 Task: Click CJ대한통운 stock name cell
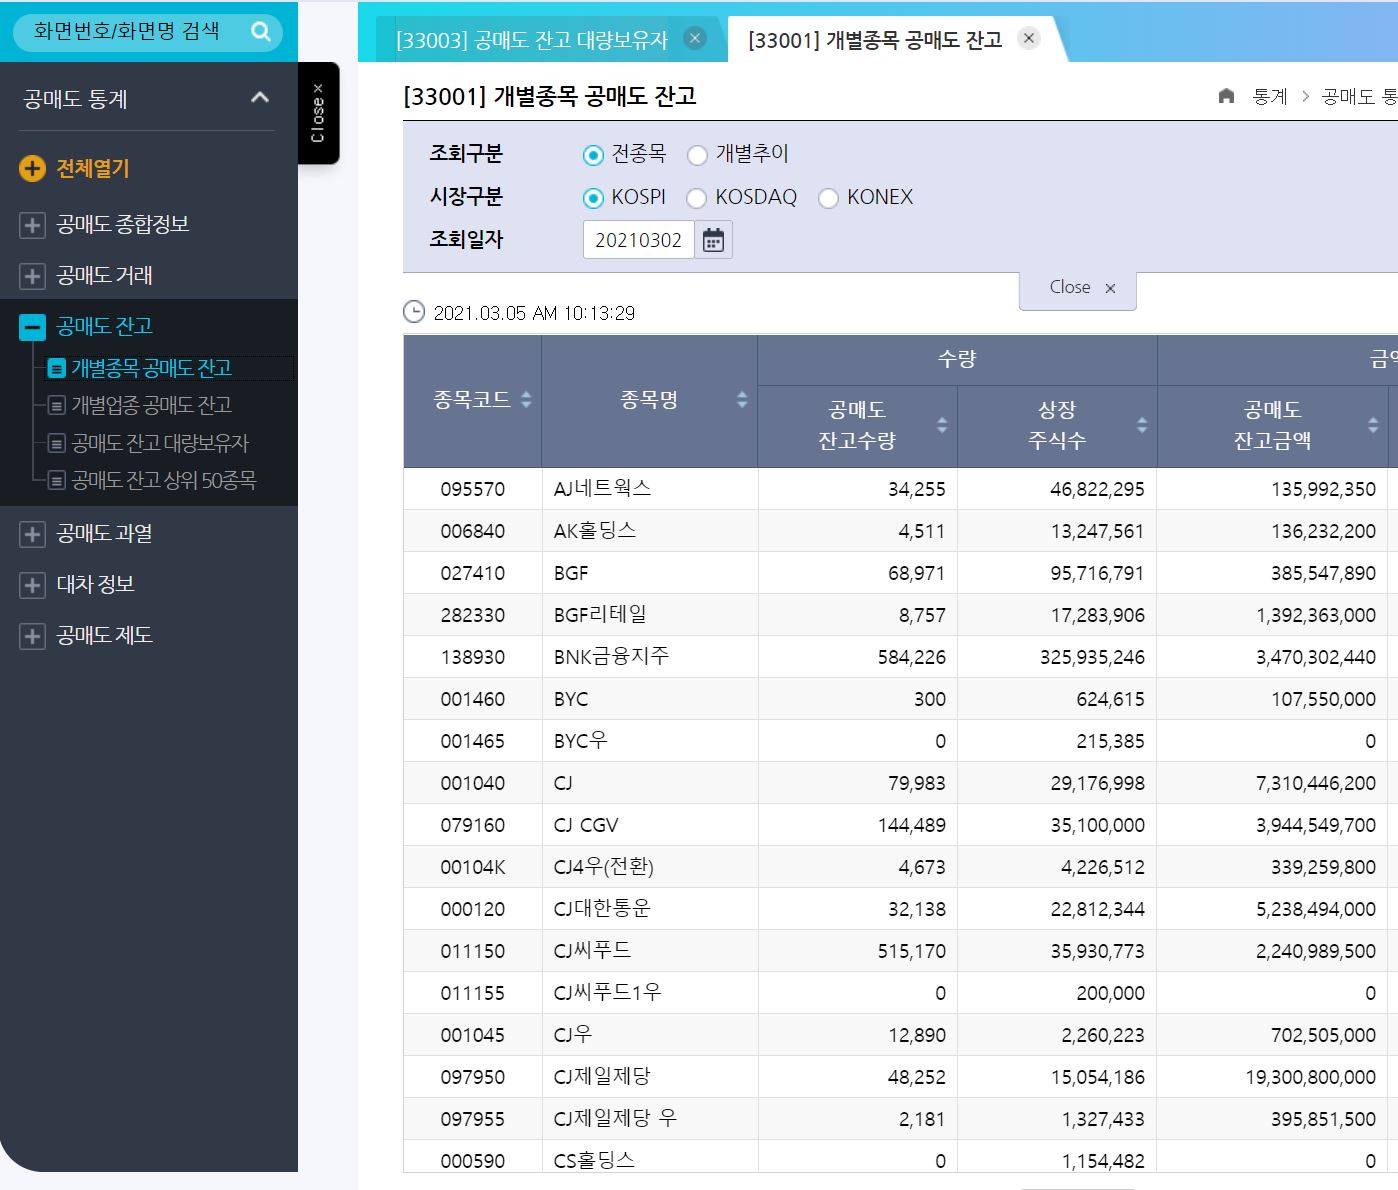coord(649,909)
